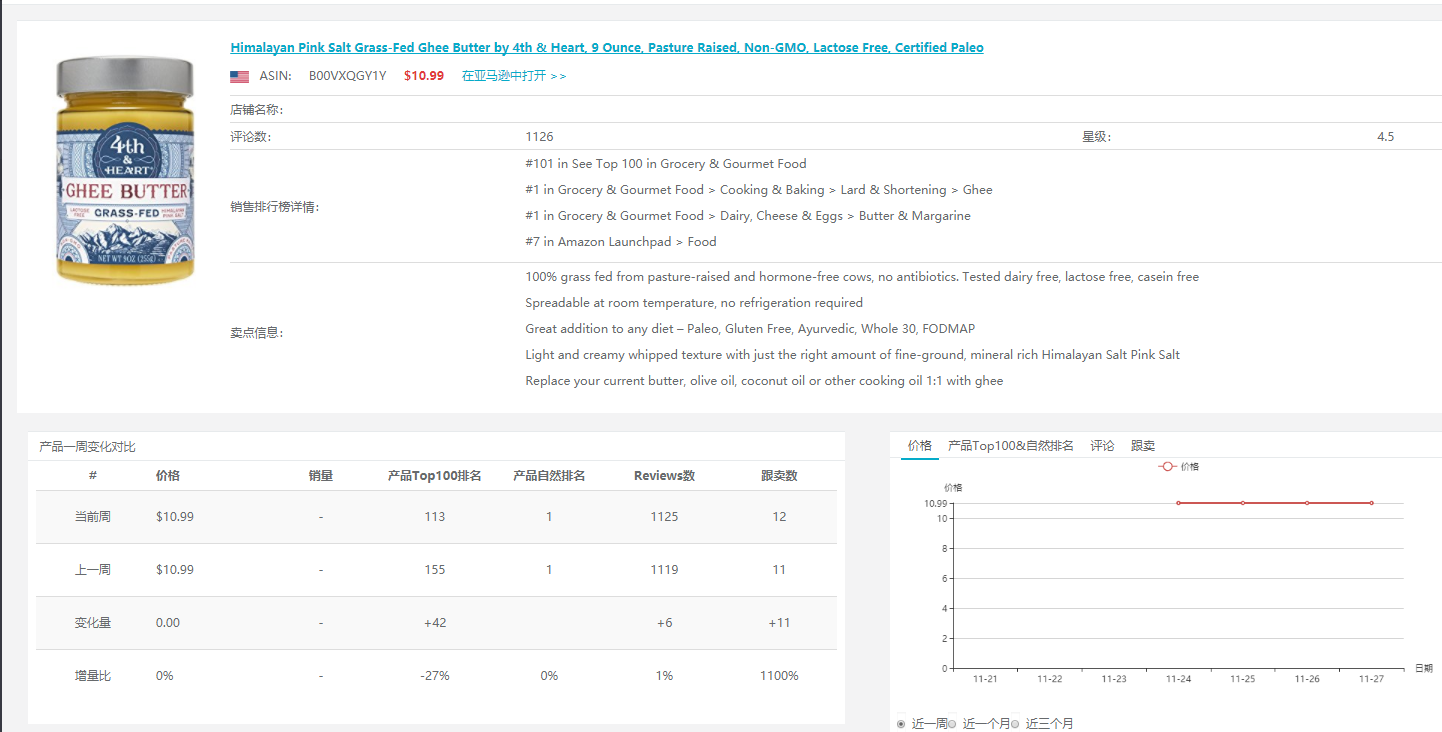Click the 增量比 row label

click(93, 676)
